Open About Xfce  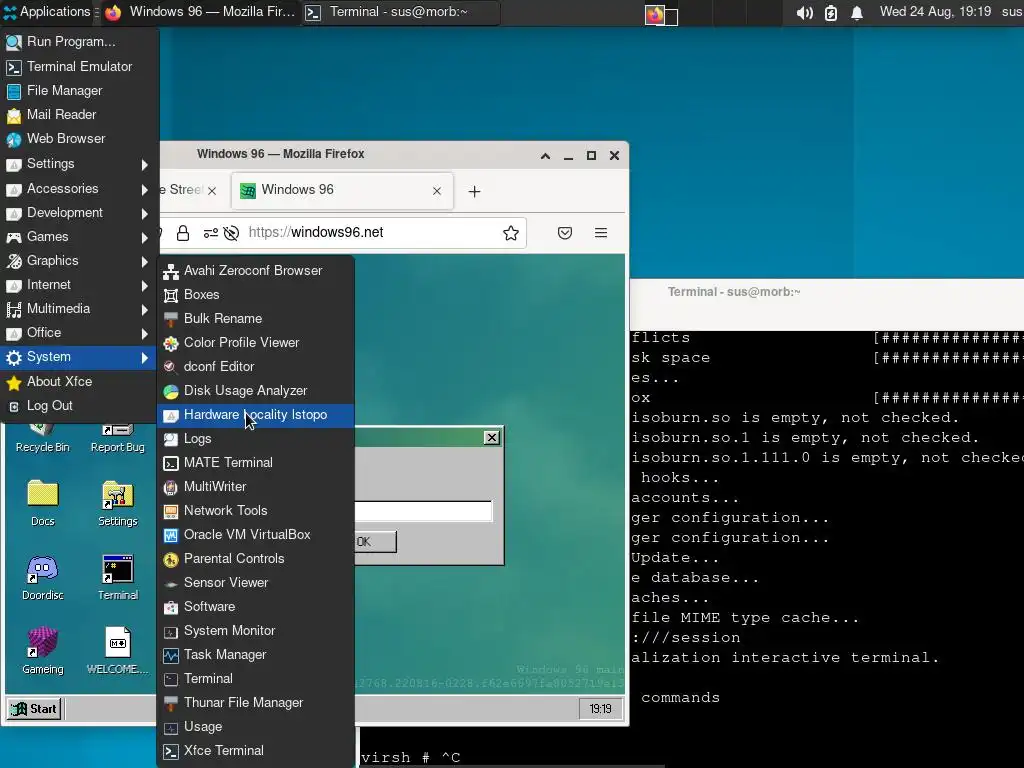tap(78, 382)
